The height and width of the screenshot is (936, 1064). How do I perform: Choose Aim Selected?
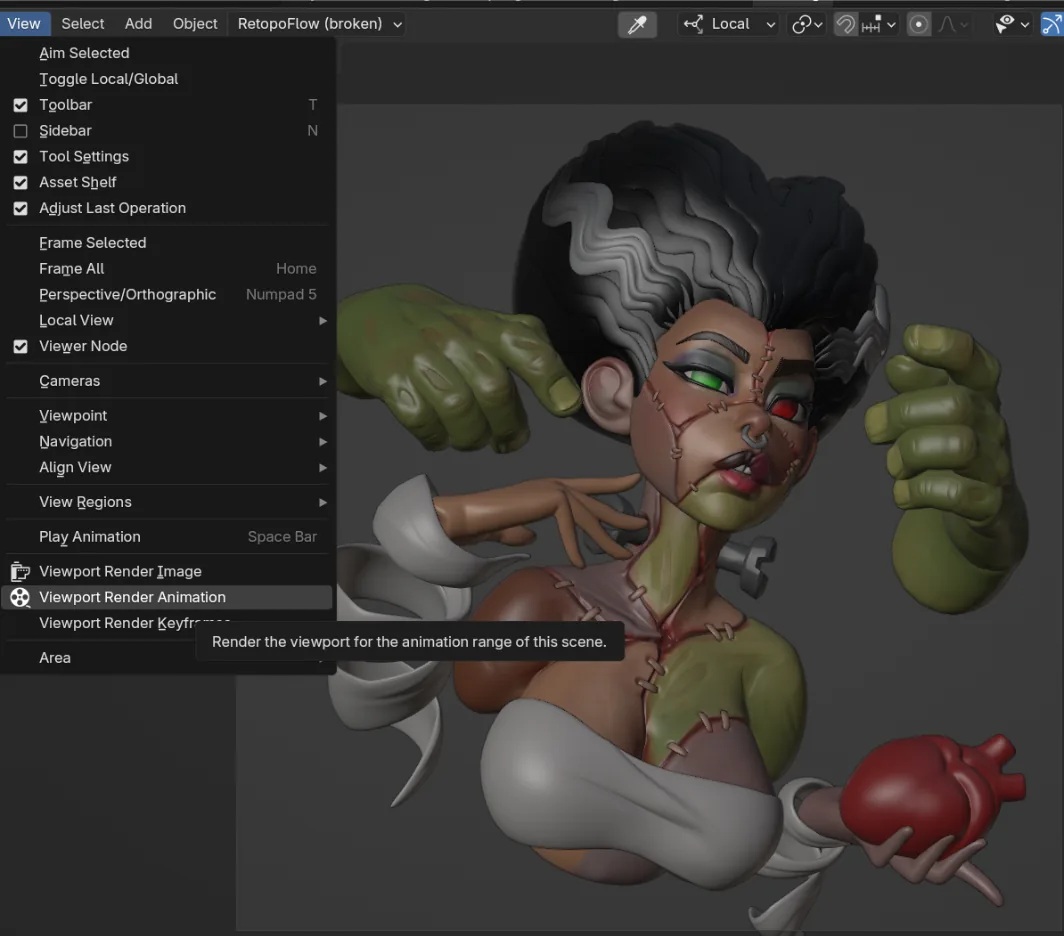(168, 53)
